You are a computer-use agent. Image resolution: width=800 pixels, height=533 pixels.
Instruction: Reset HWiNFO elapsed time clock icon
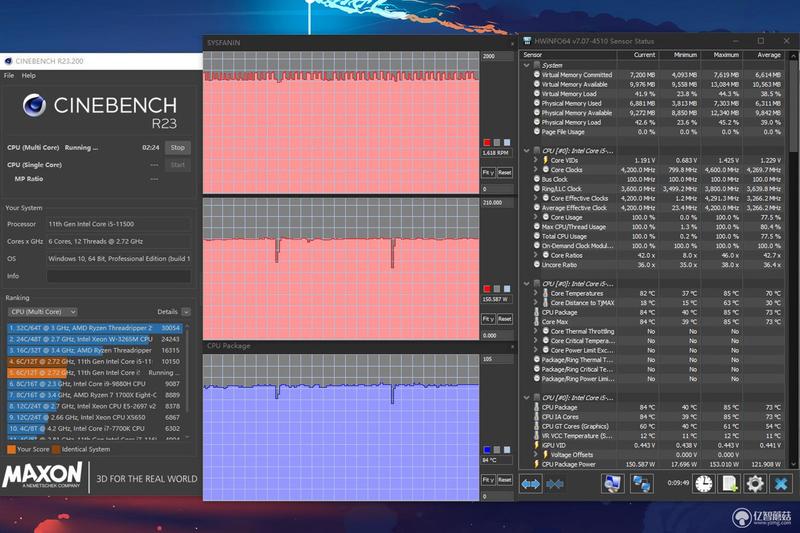tap(704, 484)
